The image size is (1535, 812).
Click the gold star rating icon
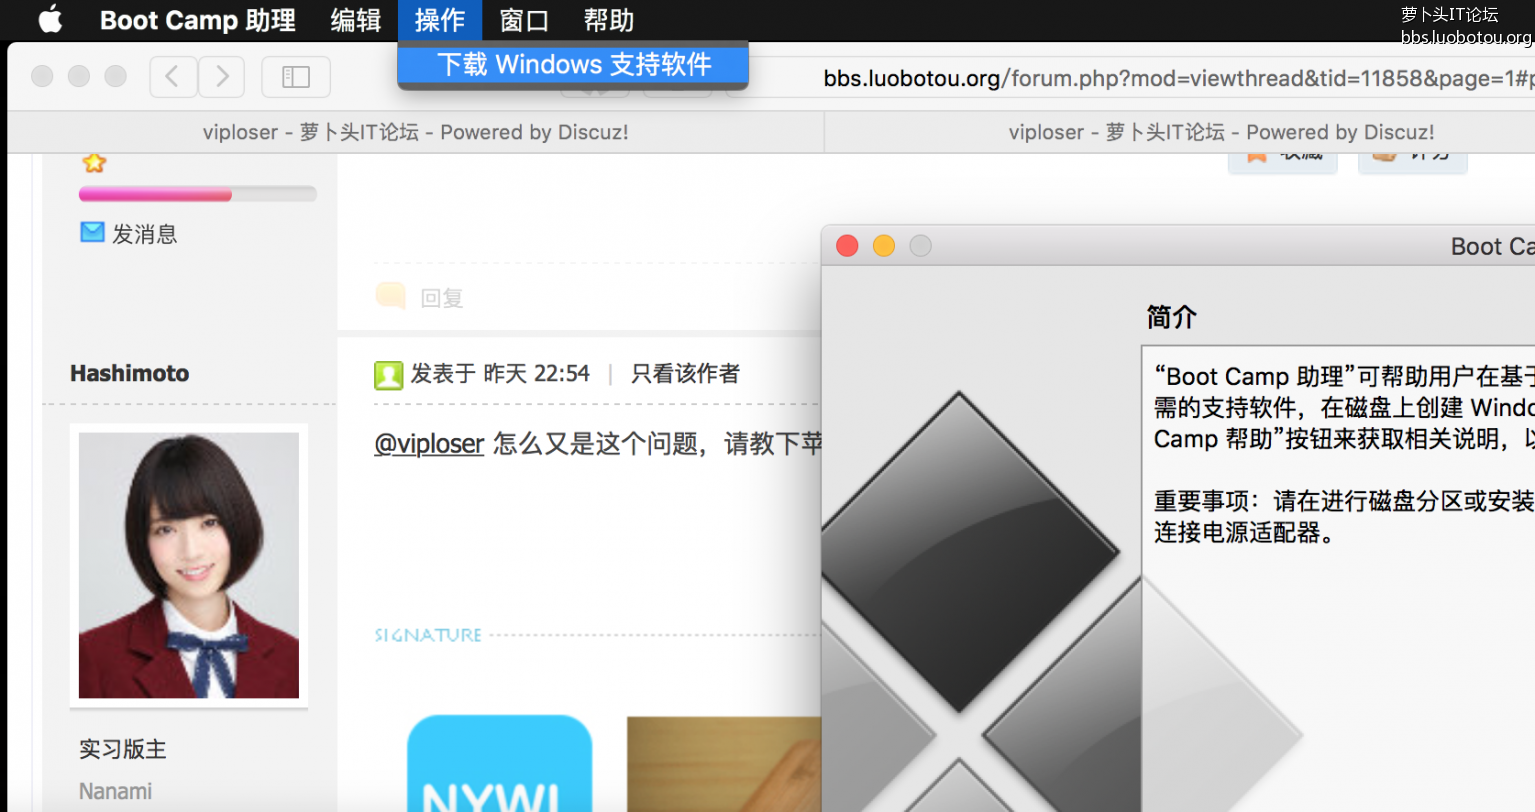click(94, 162)
